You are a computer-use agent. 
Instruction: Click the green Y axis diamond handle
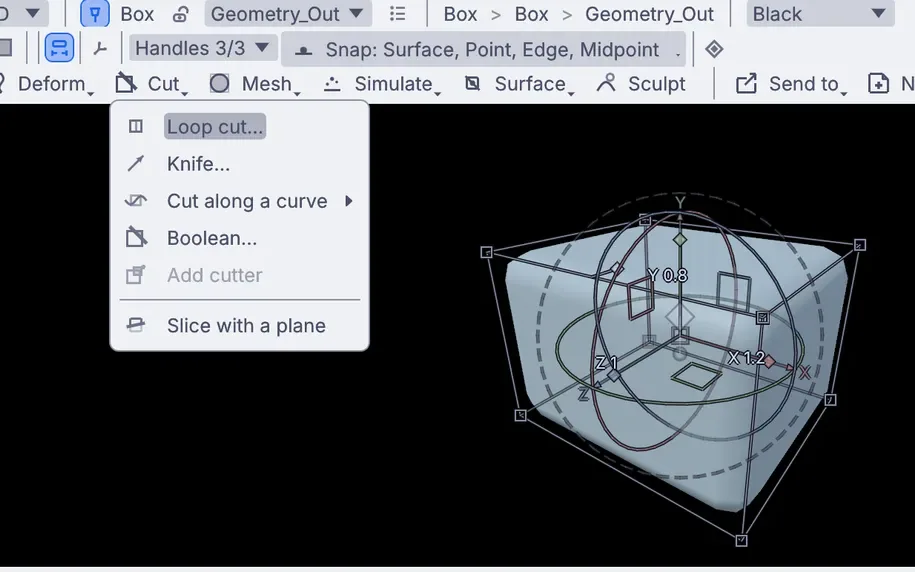(680, 239)
